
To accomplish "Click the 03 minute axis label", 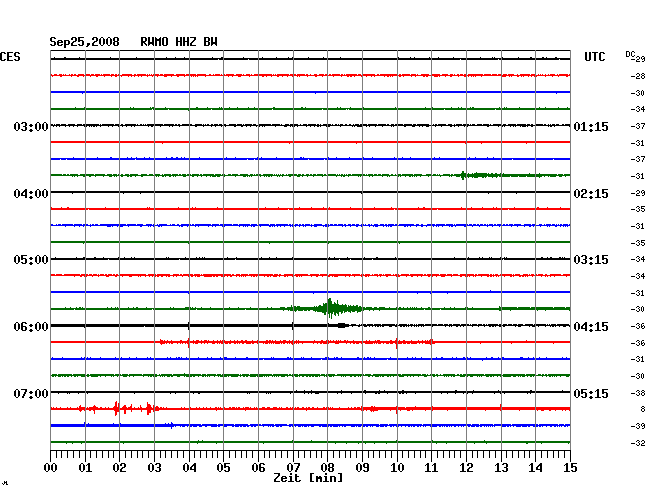I will click(154, 468).
